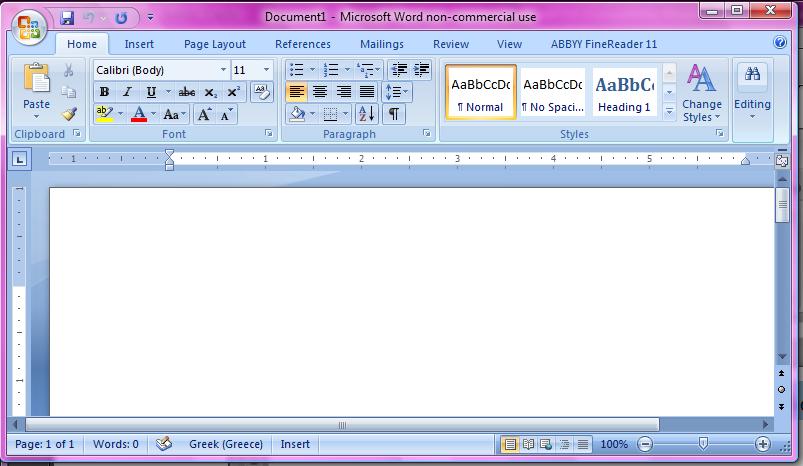Save the document from Quick Access toolbar

coord(67,18)
